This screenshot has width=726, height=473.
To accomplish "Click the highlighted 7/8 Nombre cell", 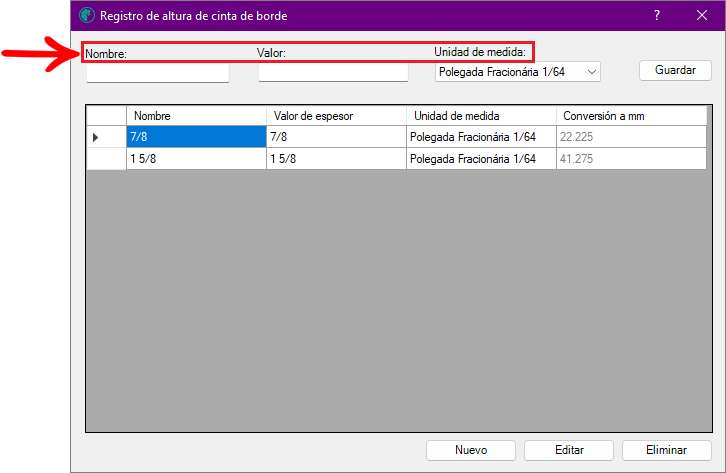I will (196, 137).
